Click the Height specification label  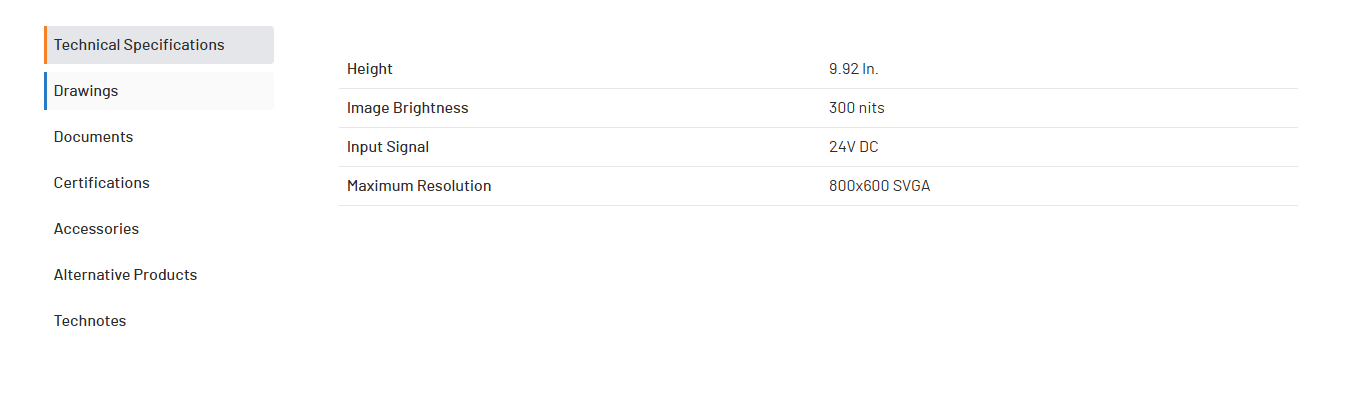click(x=369, y=69)
